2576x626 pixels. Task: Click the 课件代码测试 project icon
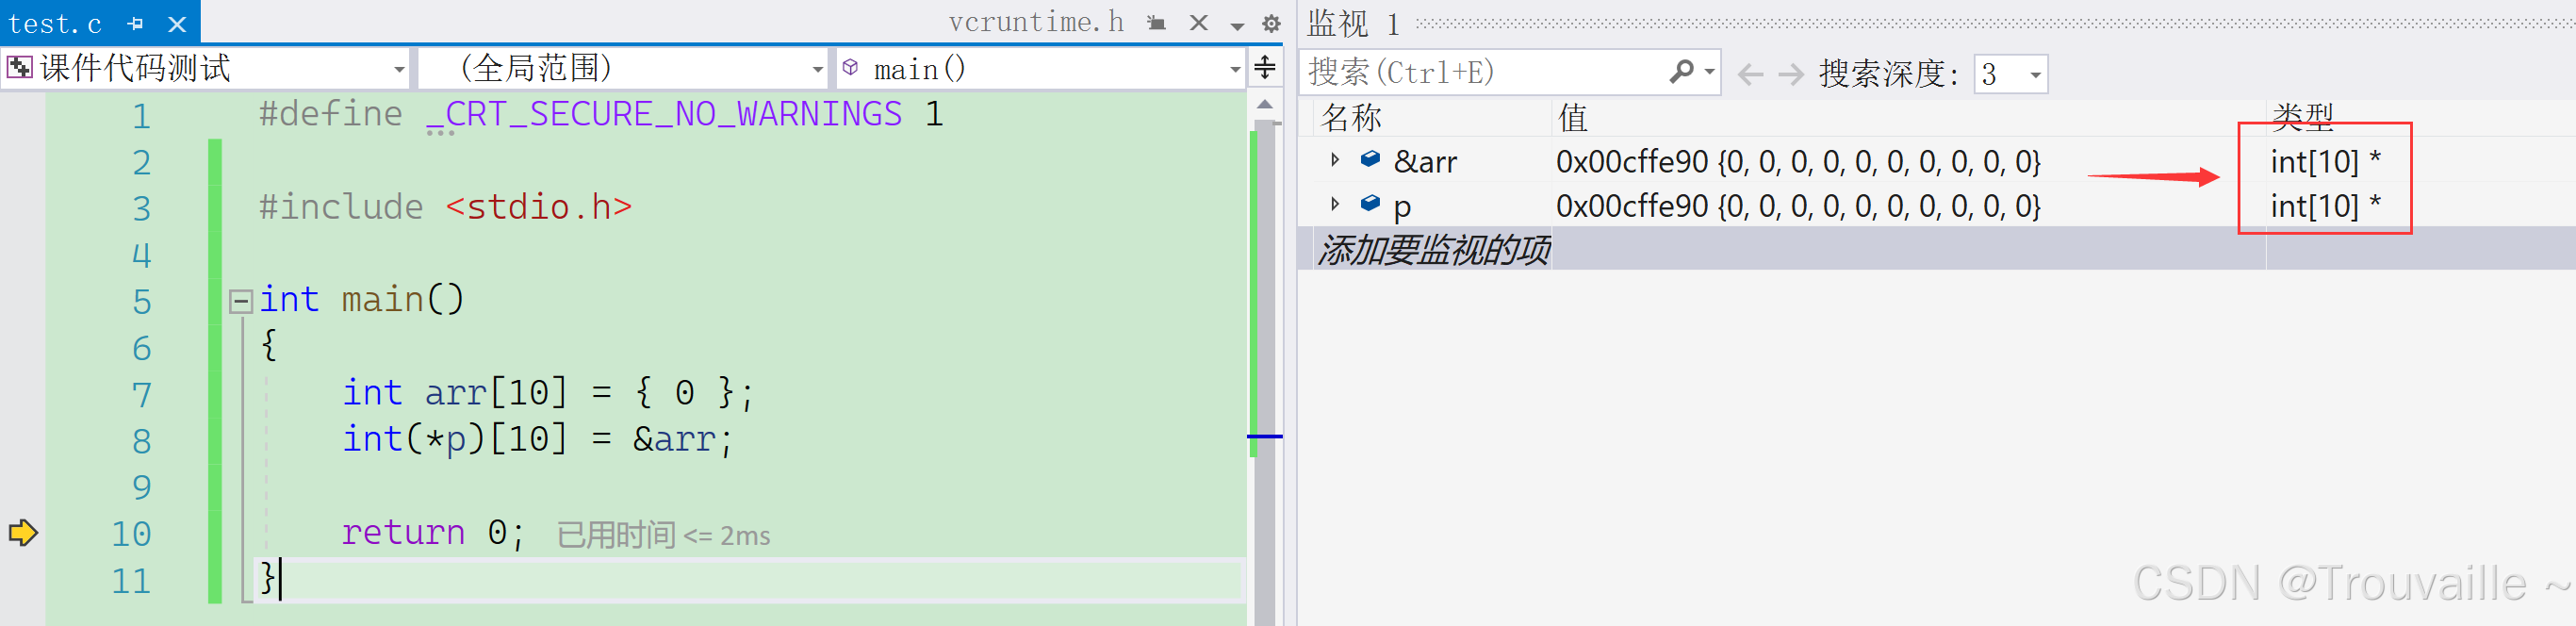coord(19,68)
